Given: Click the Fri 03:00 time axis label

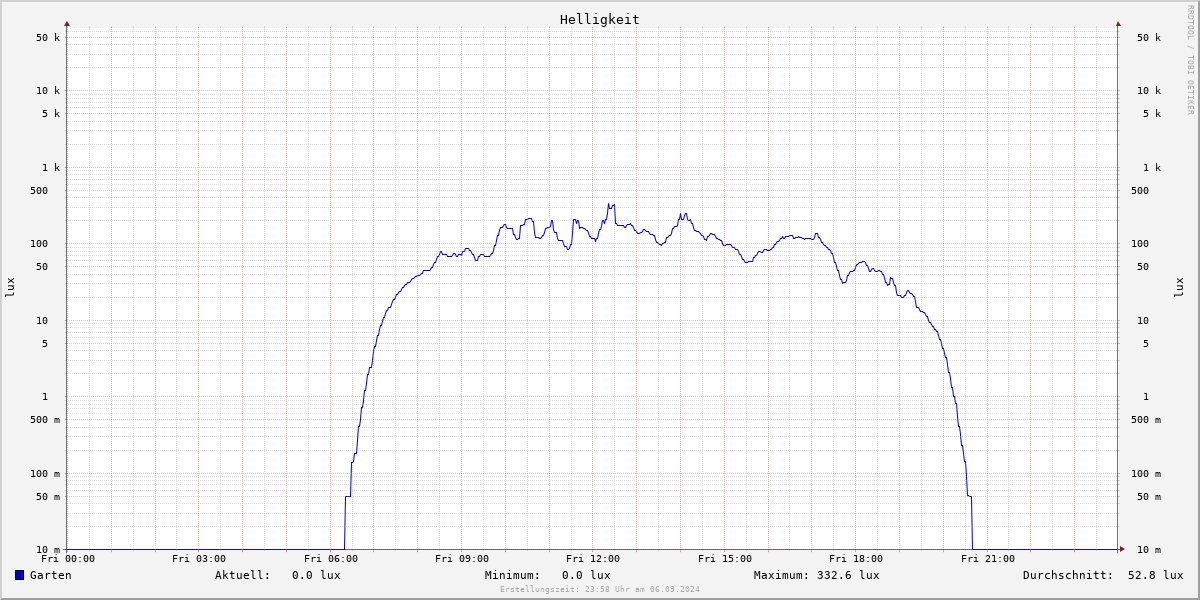Looking at the screenshot, I should [199, 559].
